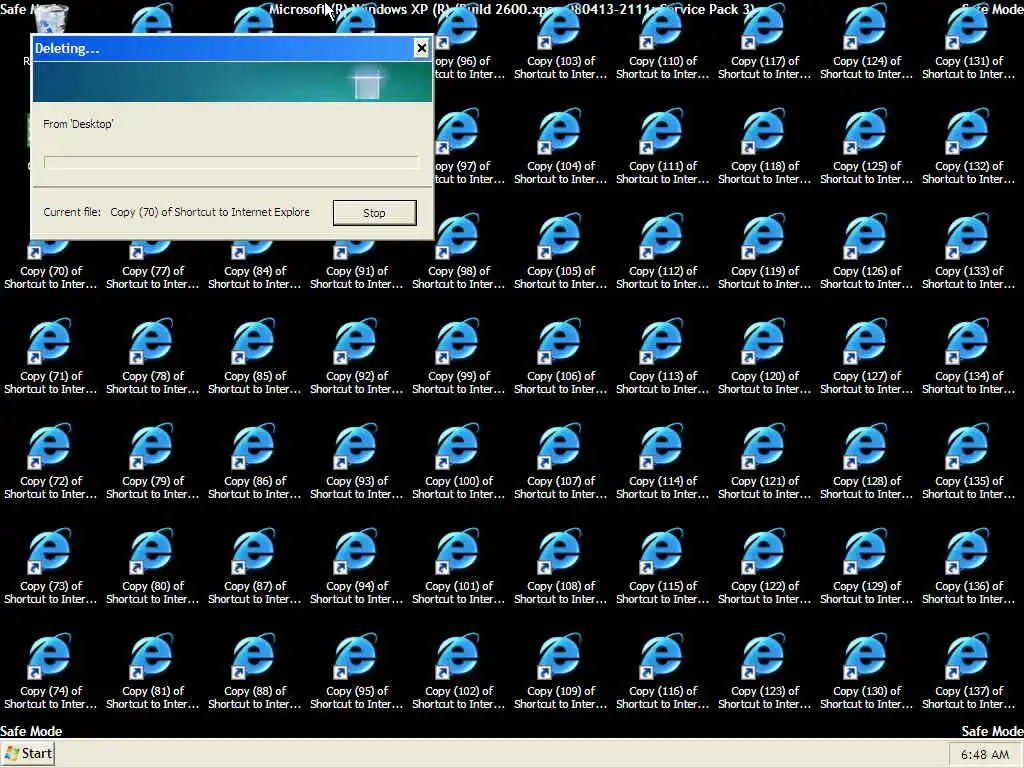Click the label text 'Copy (84) of Shortcut to Inter…'
Viewport: 1024px width, 768px height.
click(254, 278)
